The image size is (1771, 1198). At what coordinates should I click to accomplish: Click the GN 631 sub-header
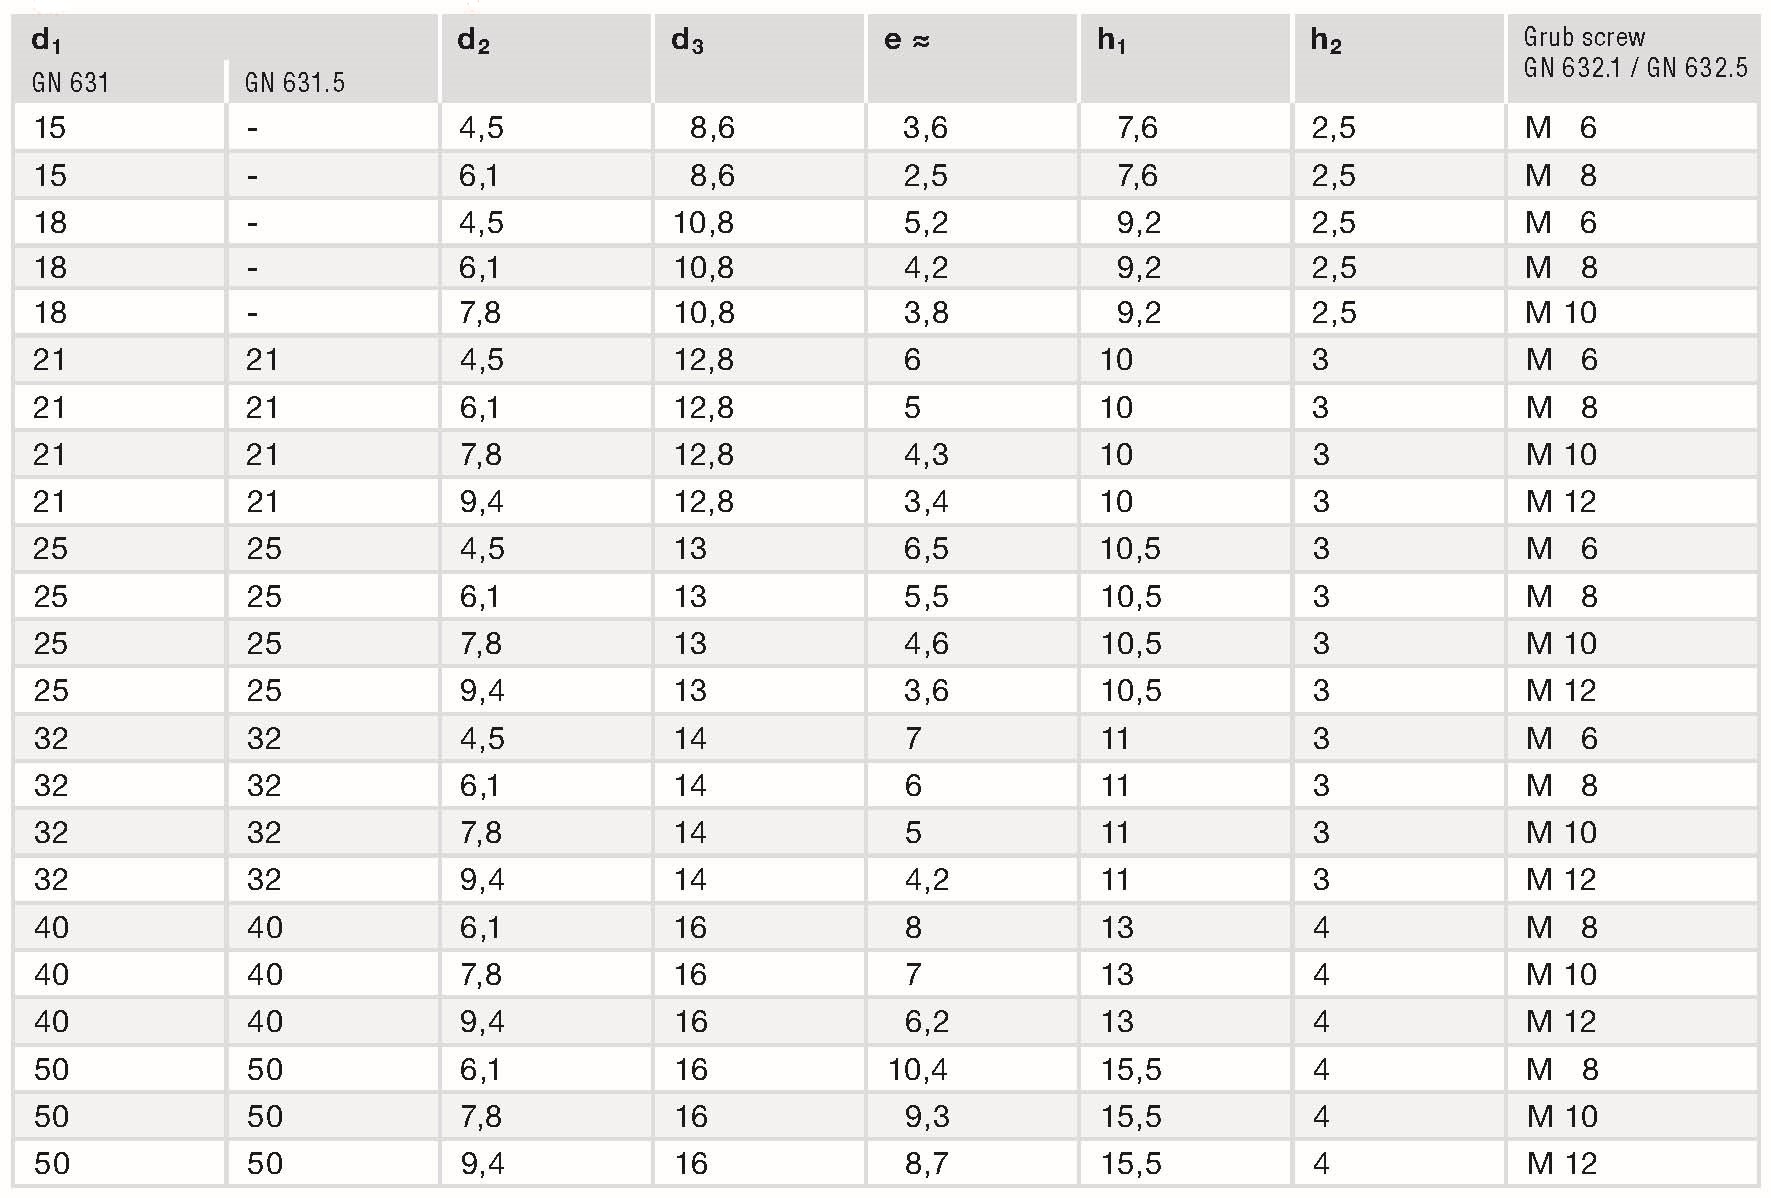[x=70, y=83]
